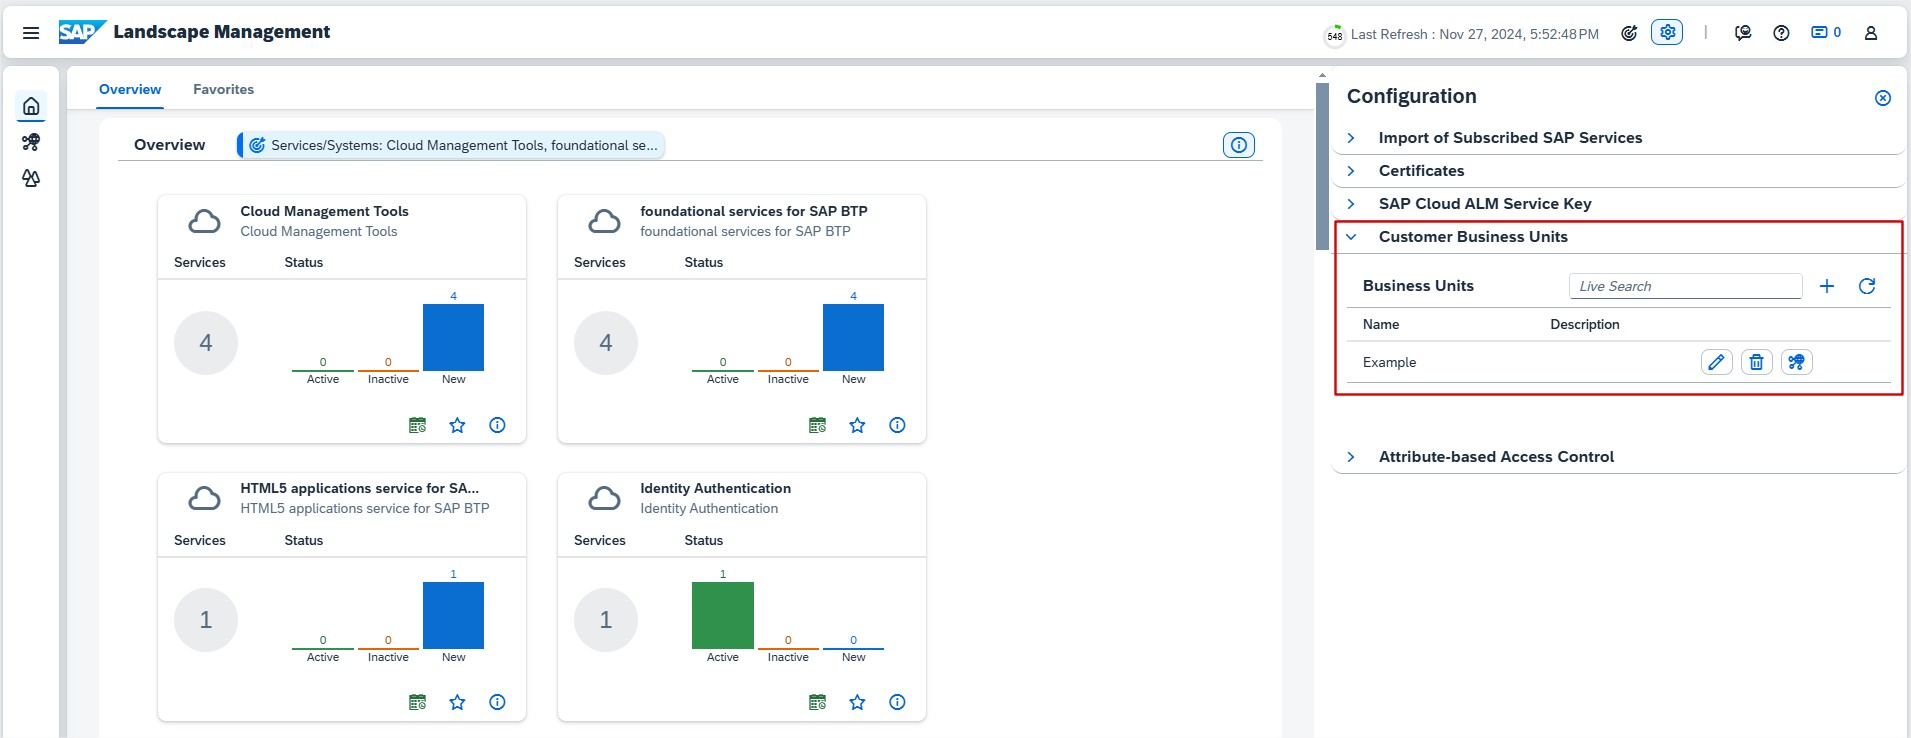Open the user profile icon
Viewport: 1911px width, 738px height.
coord(1870,33)
